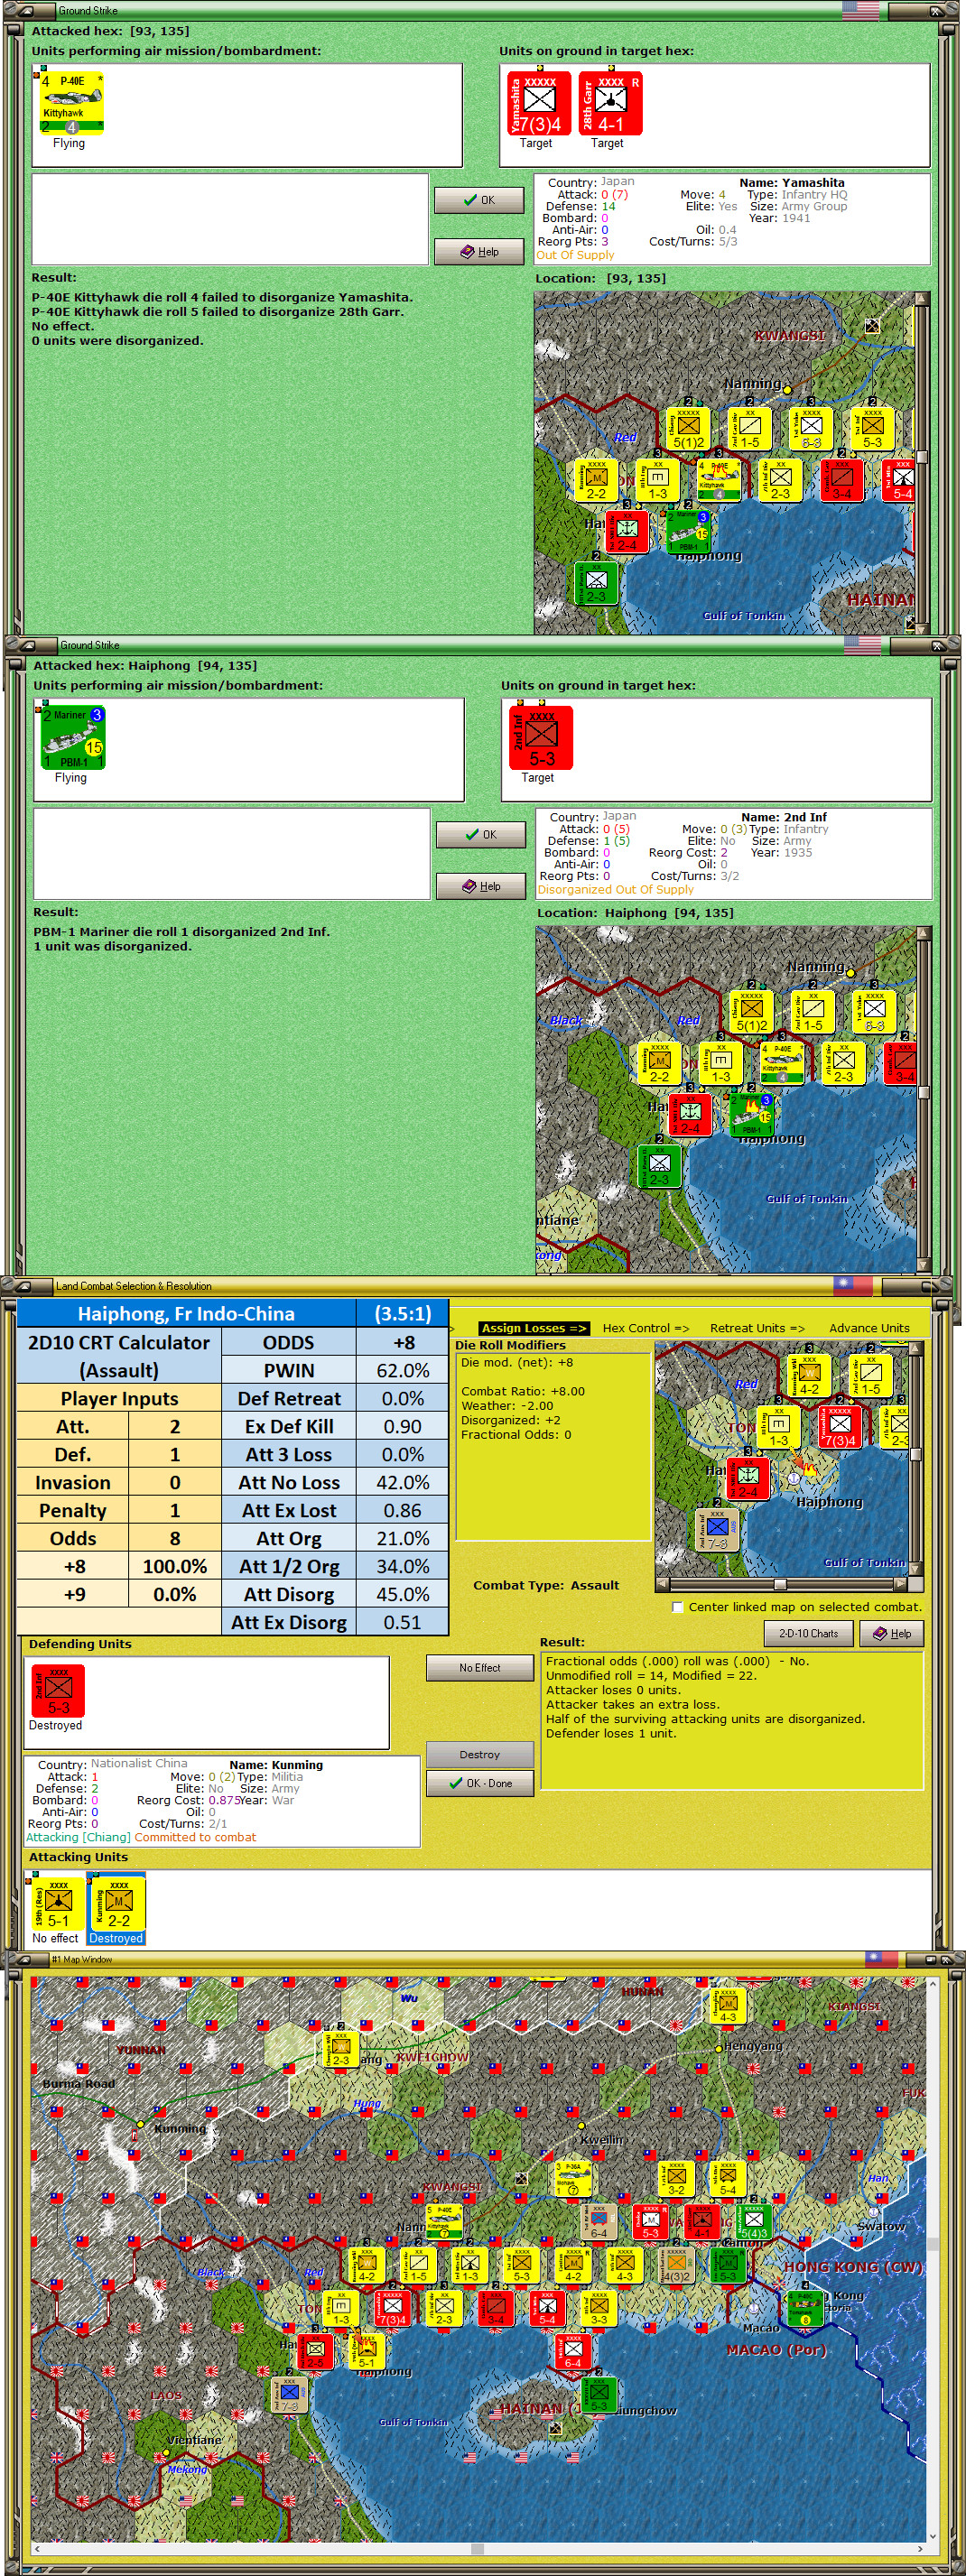
Task: Click the 62.0% PWIN value
Action: pos(403,1371)
